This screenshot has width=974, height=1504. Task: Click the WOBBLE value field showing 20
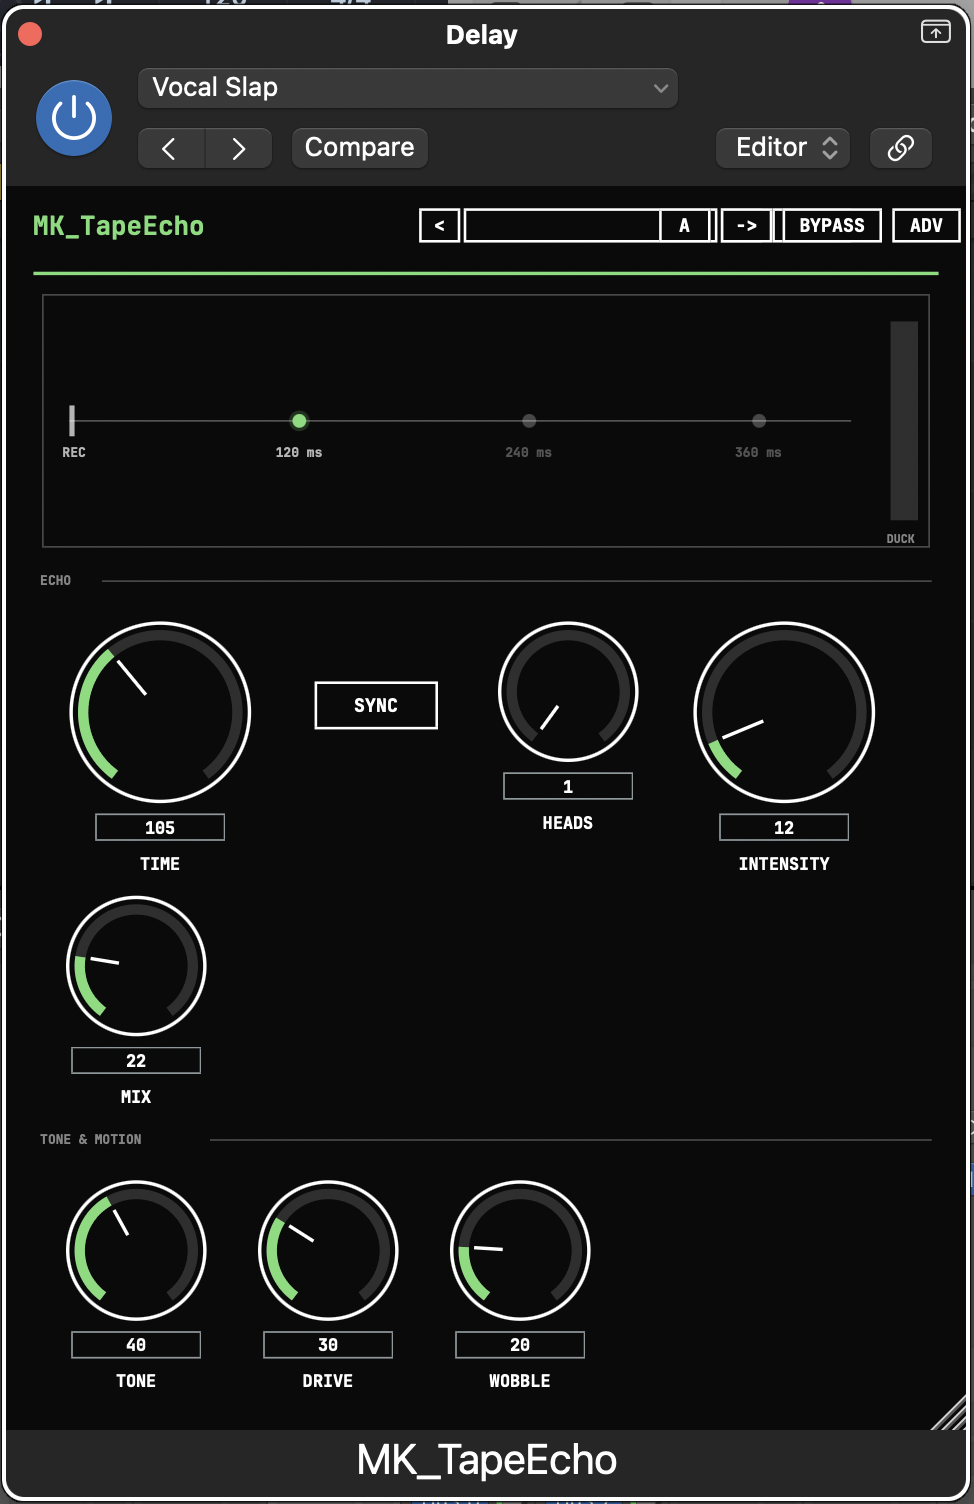click(x=520, y=1345)
